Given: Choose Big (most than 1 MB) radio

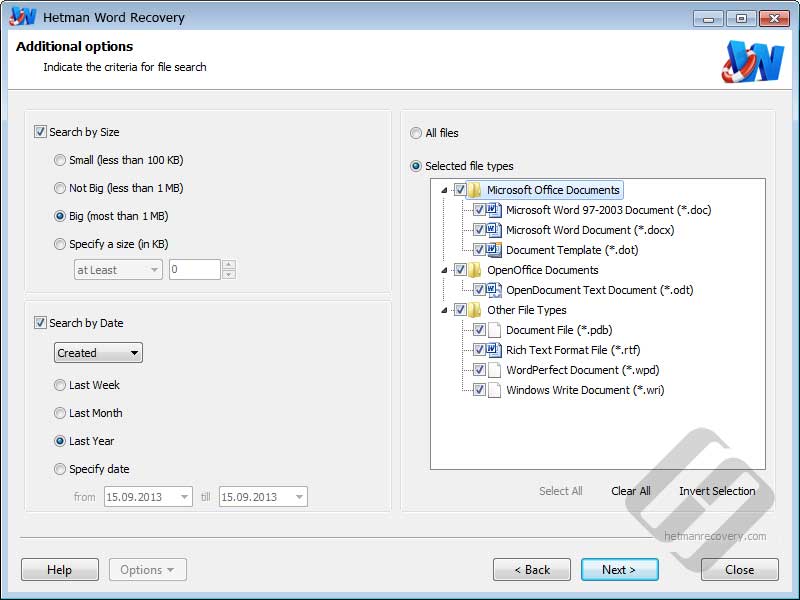Looking at the screenshot, I should tap(60, 216).
